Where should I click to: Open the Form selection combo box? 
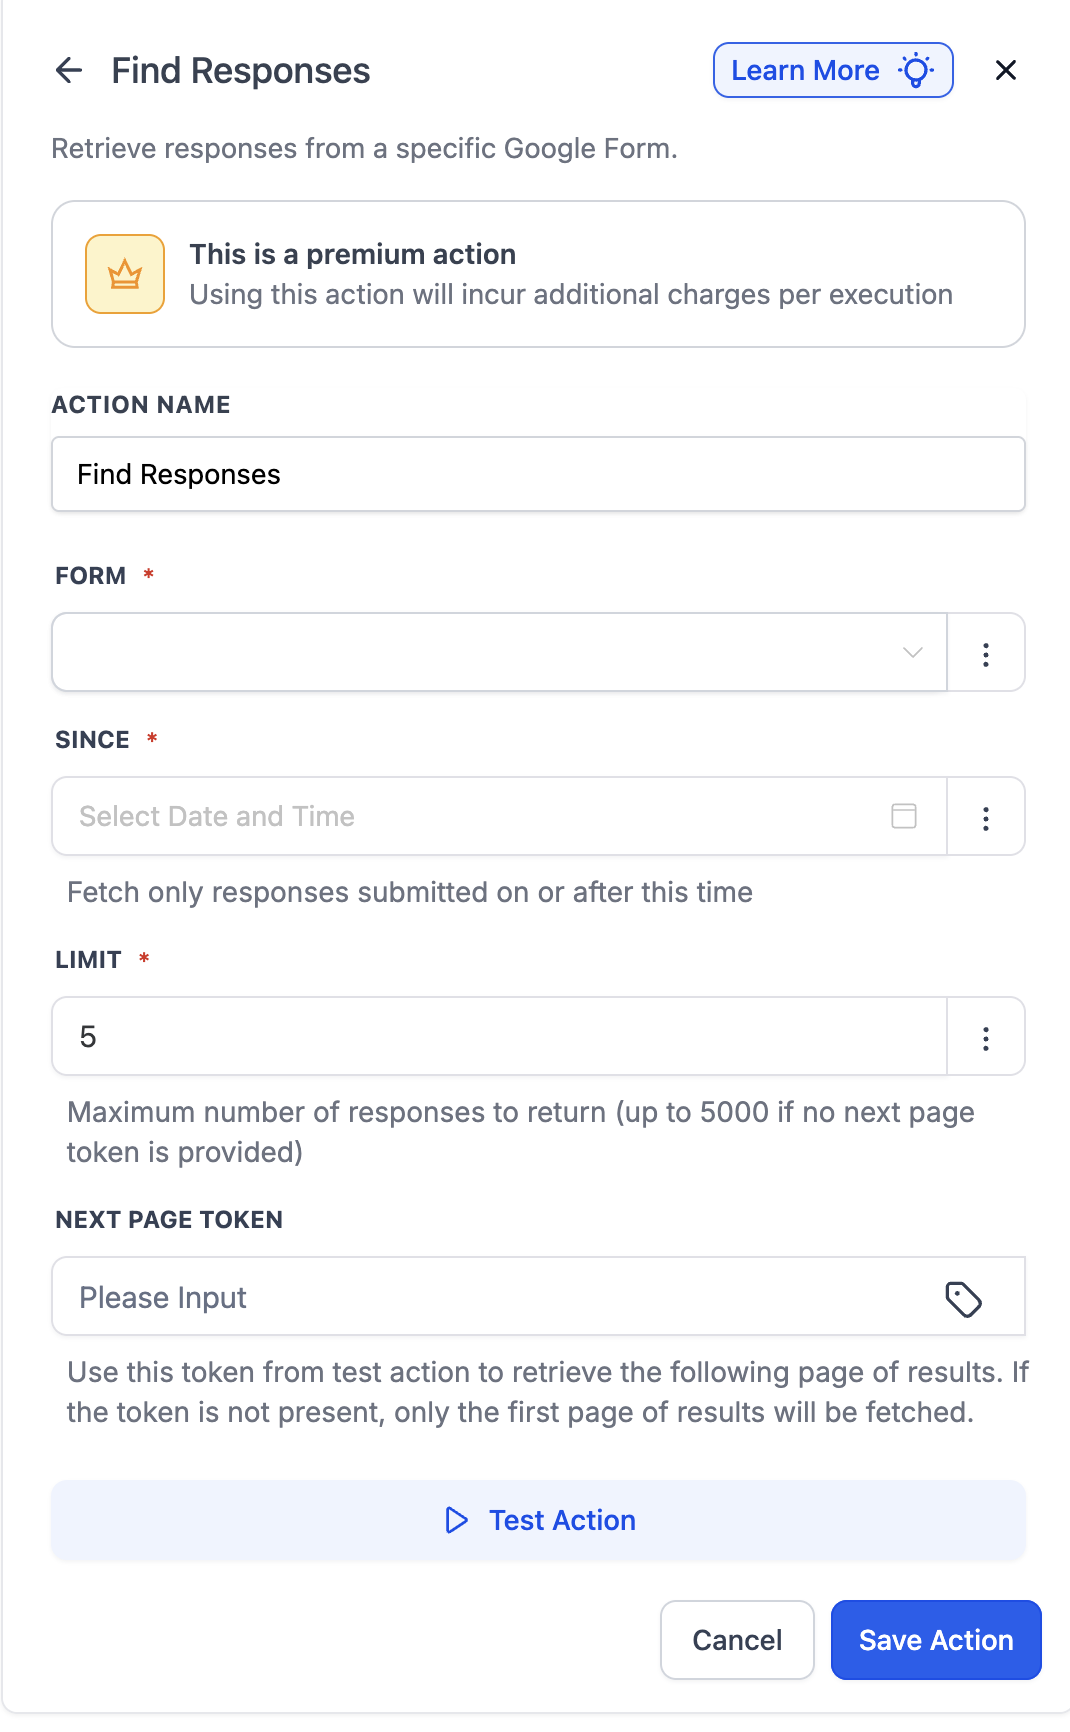pyautogui.click(x=480, y=653)
